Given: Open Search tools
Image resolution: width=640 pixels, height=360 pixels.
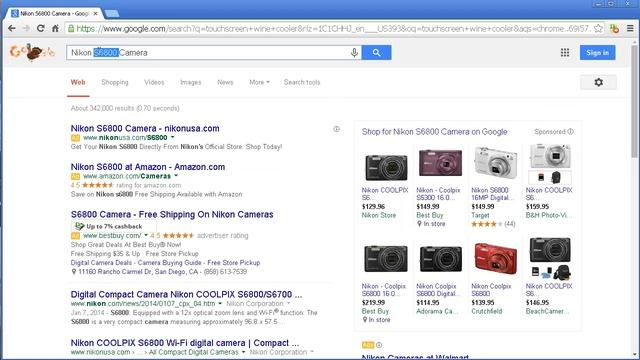Looking at the screenshot, I should click(302, 82).
